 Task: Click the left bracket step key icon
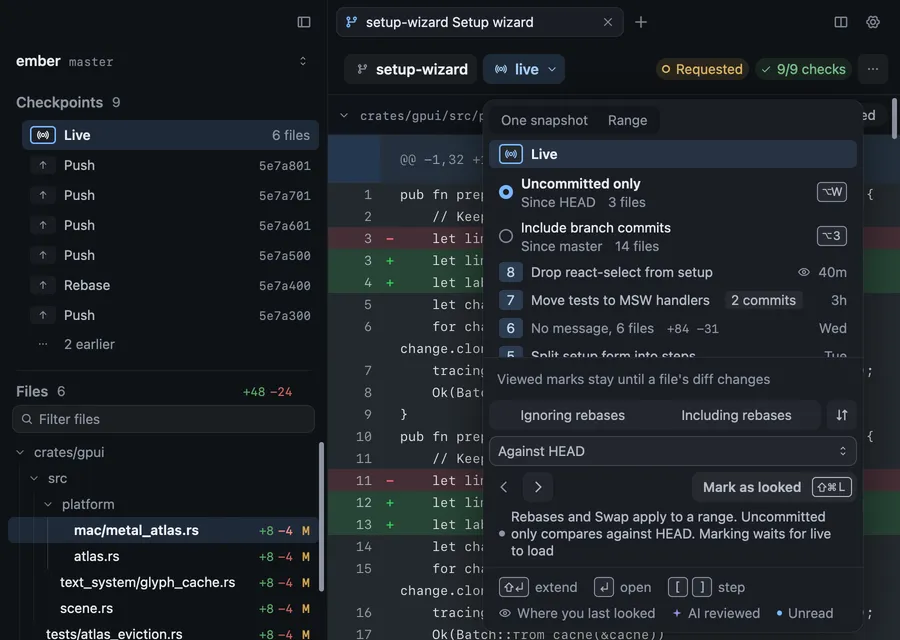coord(678,587)
